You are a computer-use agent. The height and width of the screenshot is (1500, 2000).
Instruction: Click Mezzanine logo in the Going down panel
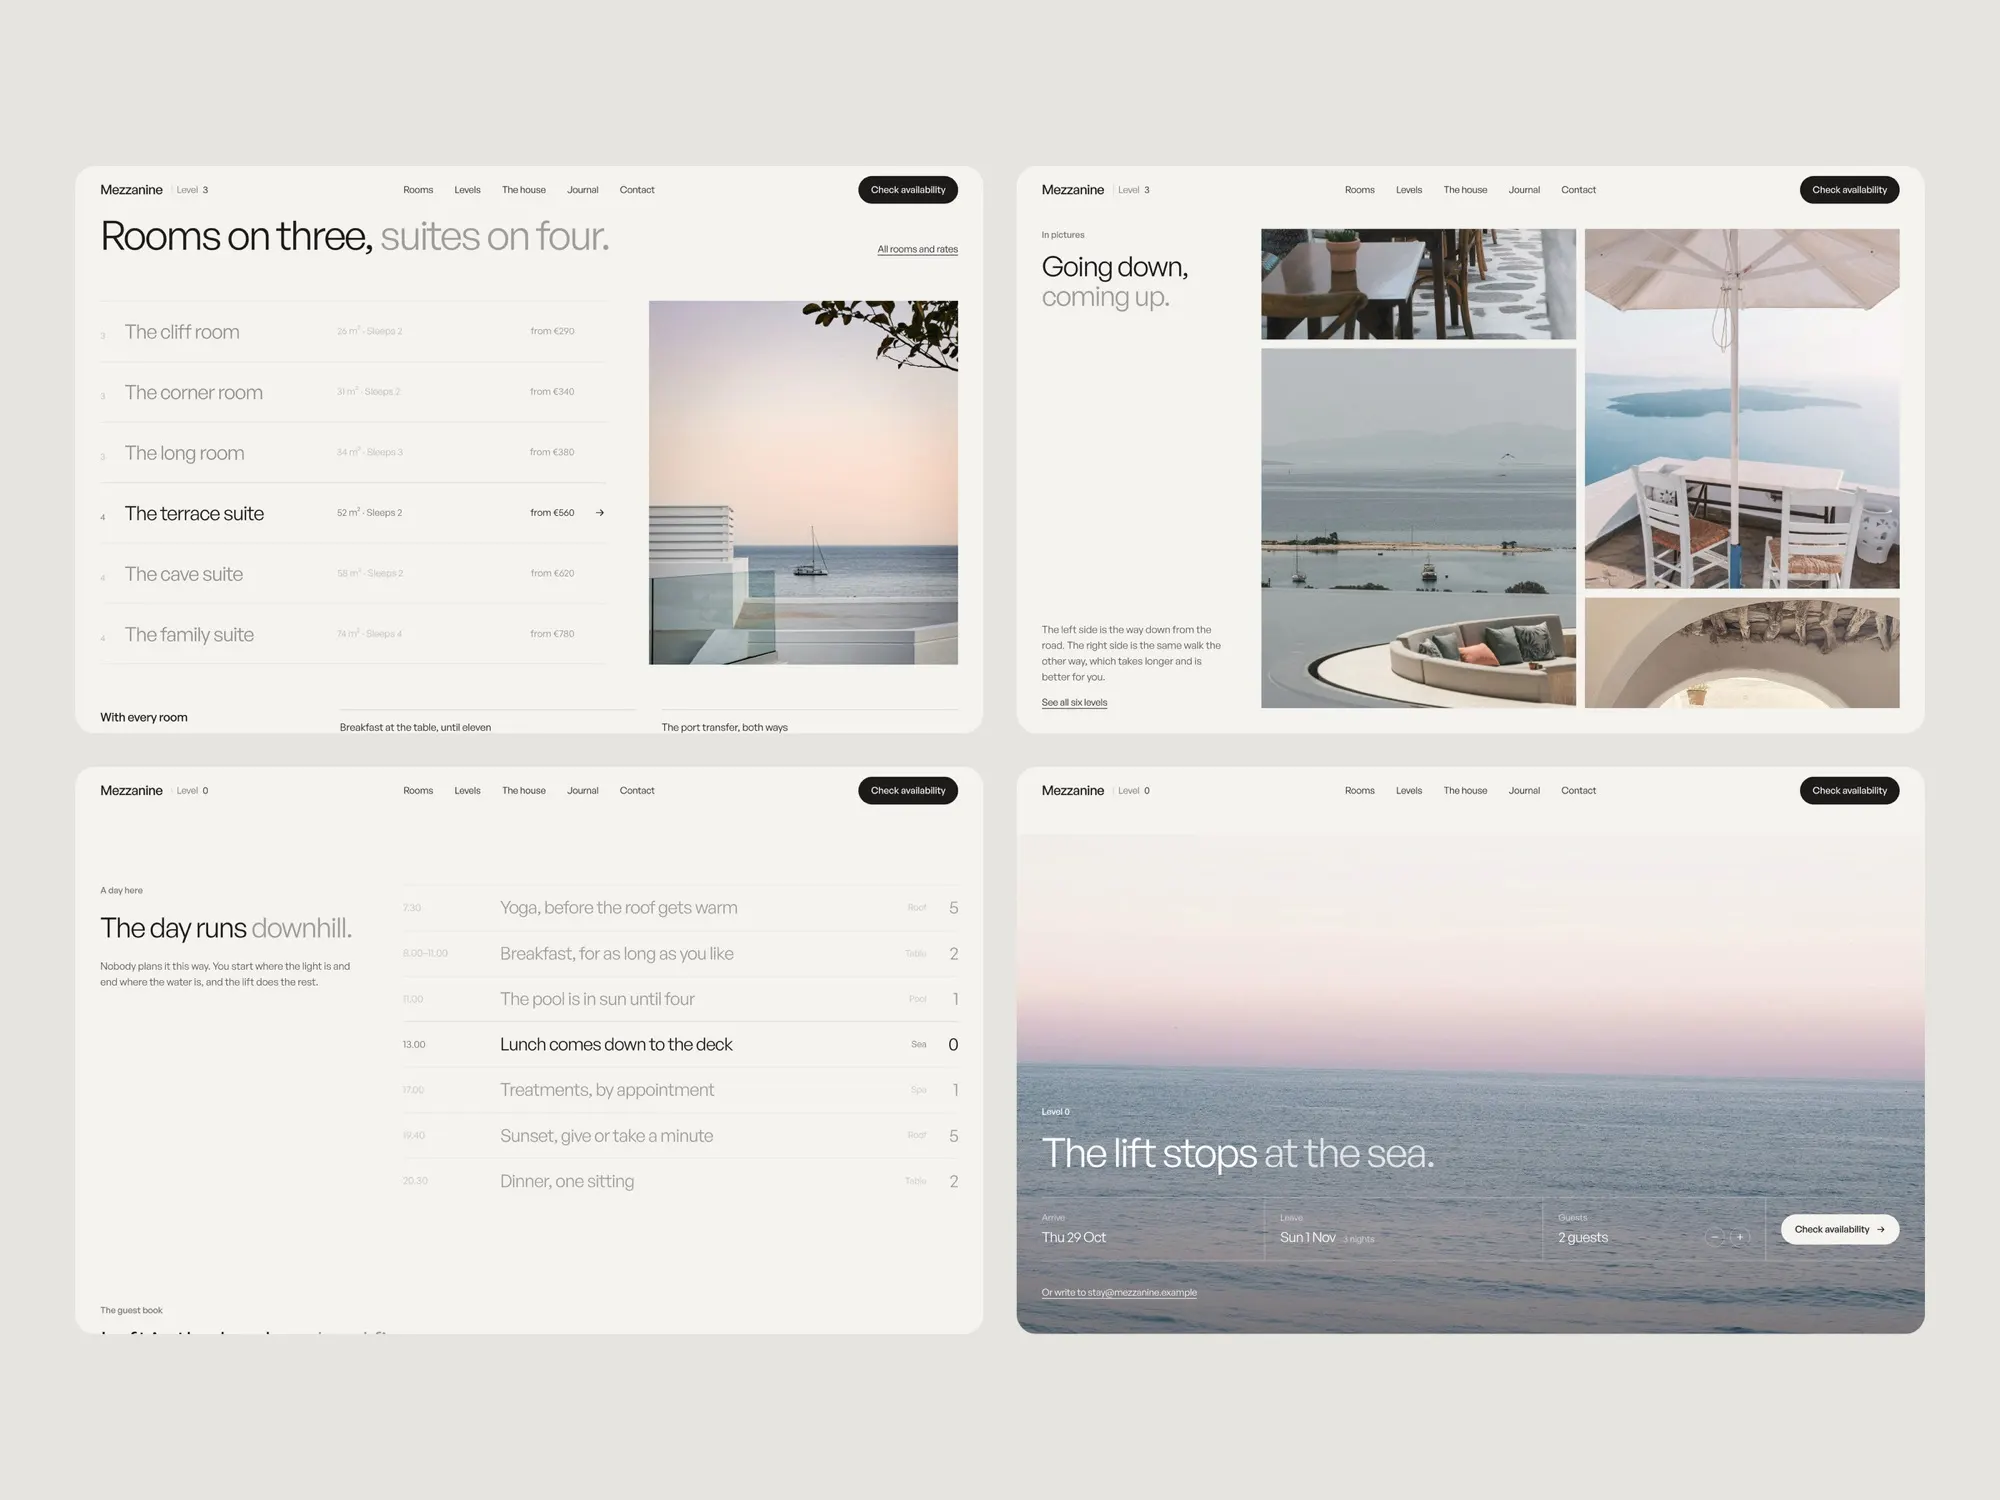pos(1073,190)
